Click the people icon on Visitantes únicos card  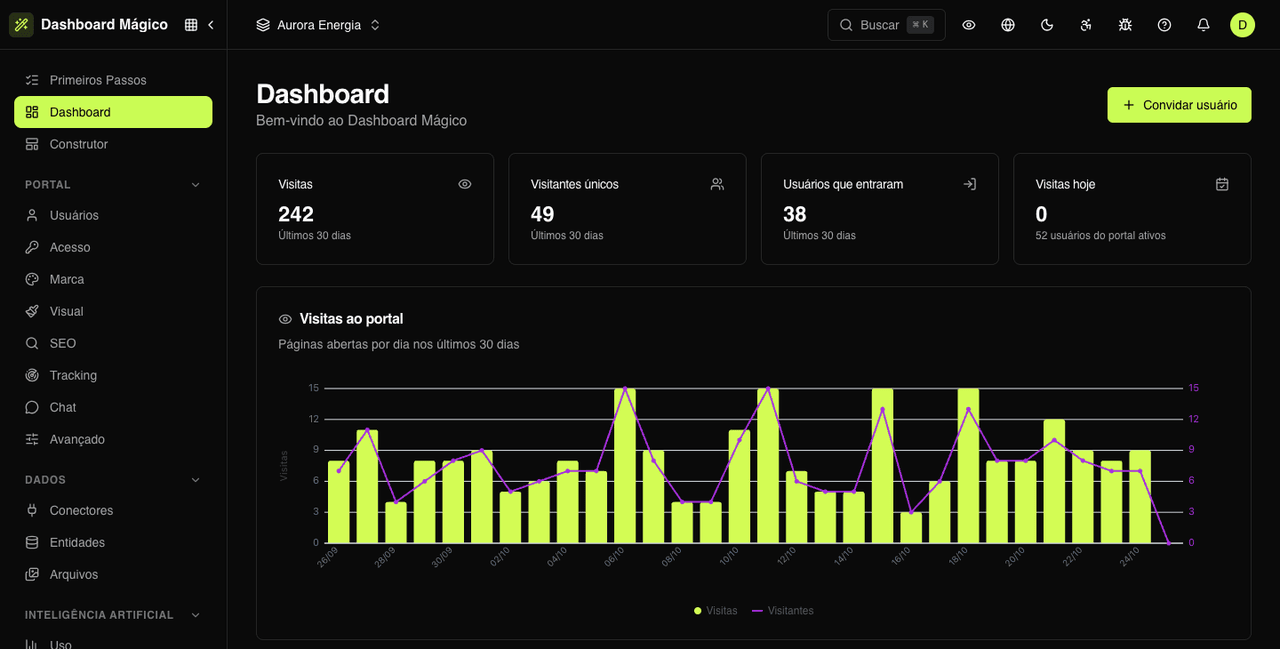(717, 184)
